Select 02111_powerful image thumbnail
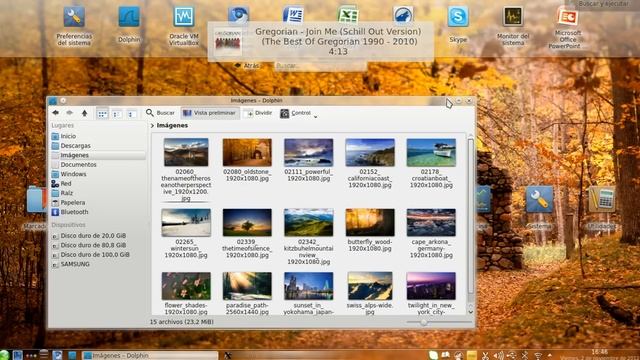The width and height of the screenshot is (640, 360). click(x=309, y=152)
